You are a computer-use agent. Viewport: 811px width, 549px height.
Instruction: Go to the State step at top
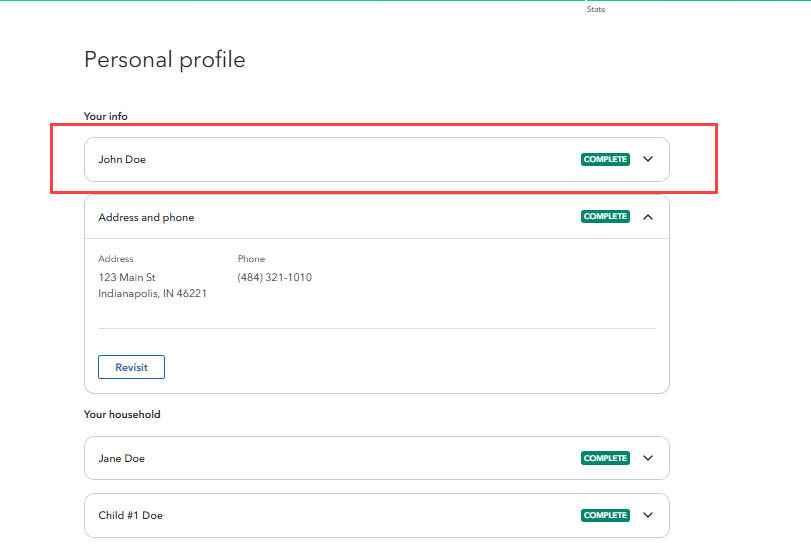point(596,9)
